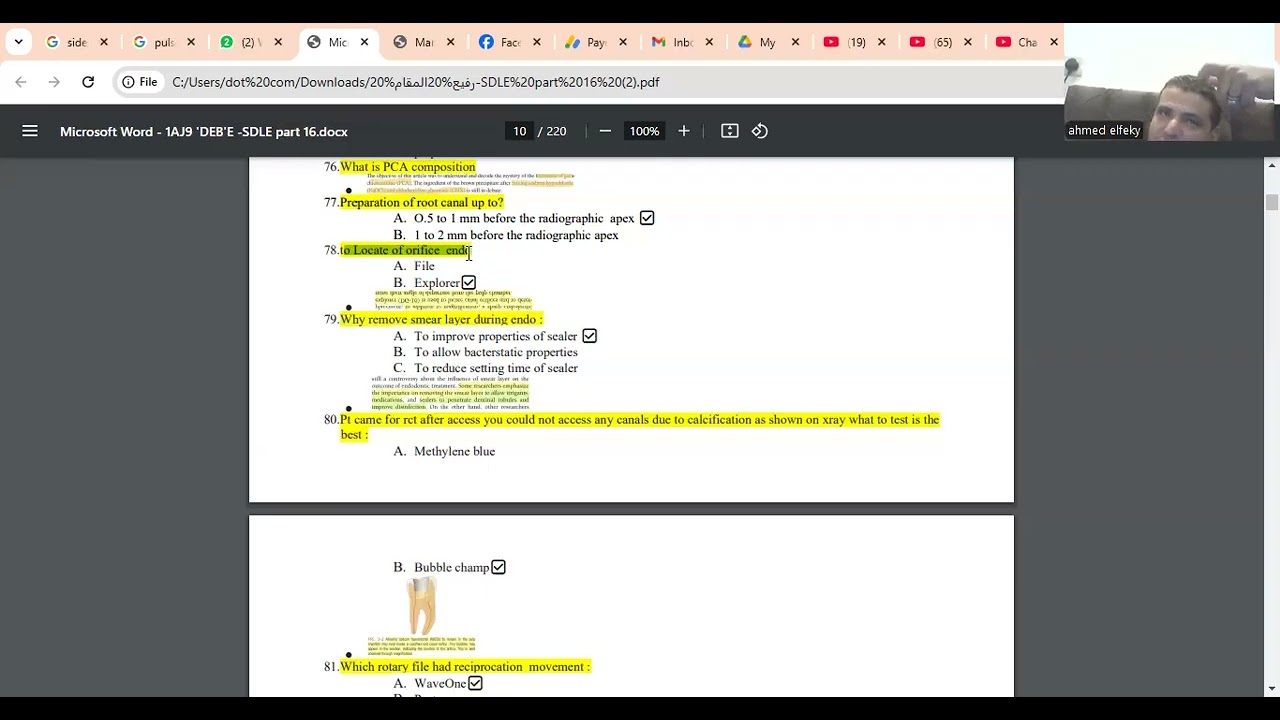Click the 100% zoom level field
Image resolution: width=1280 pixels, height=720 pixels.
pyautogui.click(x=644, y=131)
